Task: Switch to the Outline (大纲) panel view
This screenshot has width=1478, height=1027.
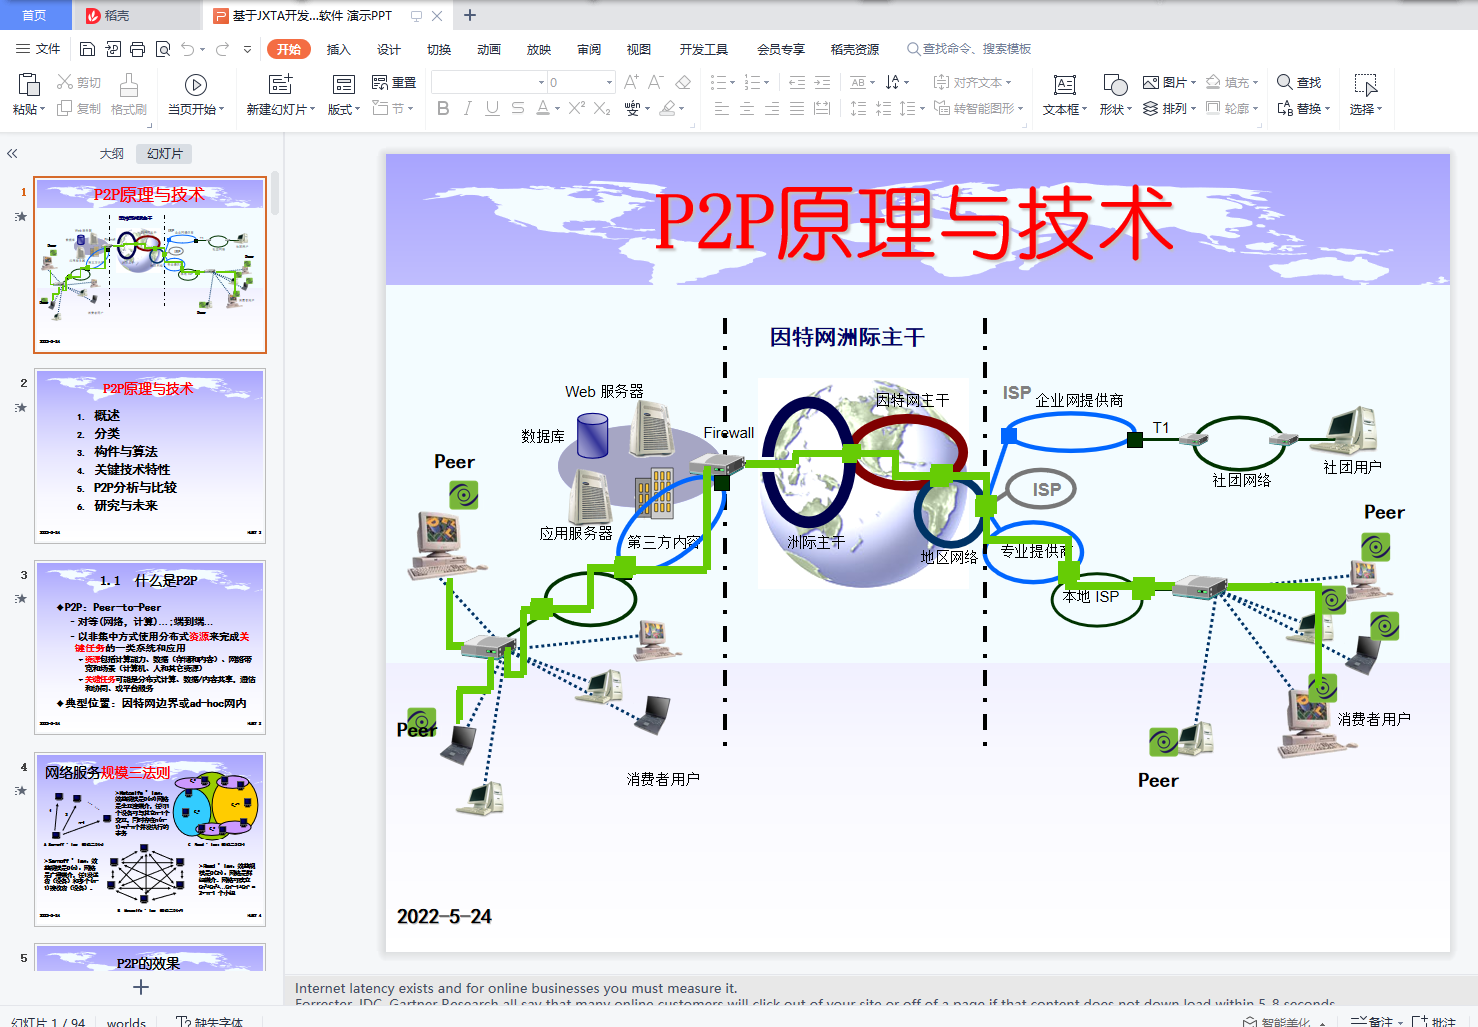Action: point(112,154)
